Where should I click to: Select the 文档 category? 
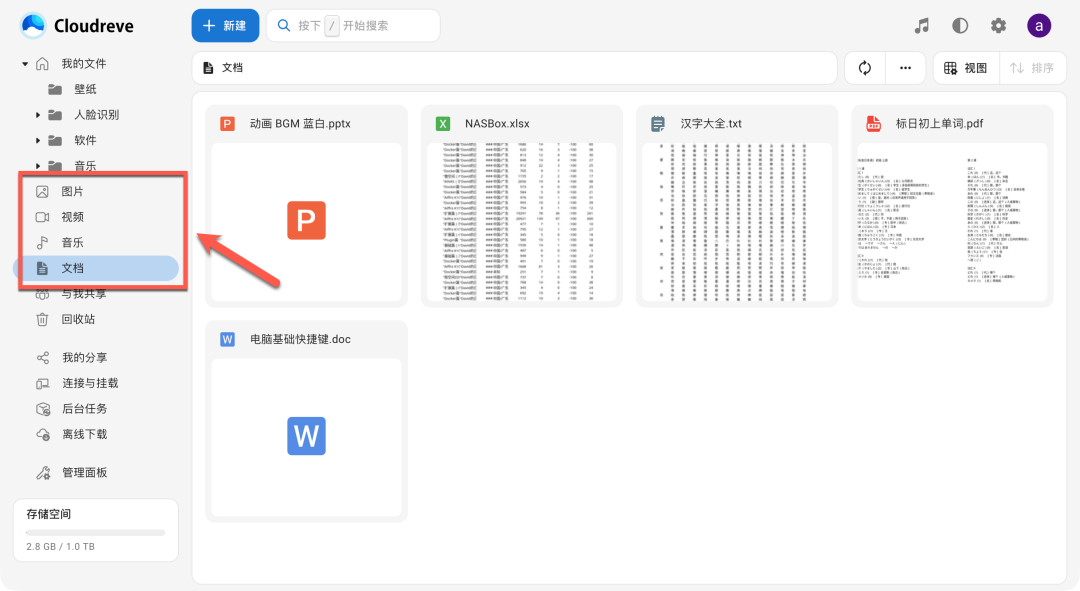coord(96,268)
